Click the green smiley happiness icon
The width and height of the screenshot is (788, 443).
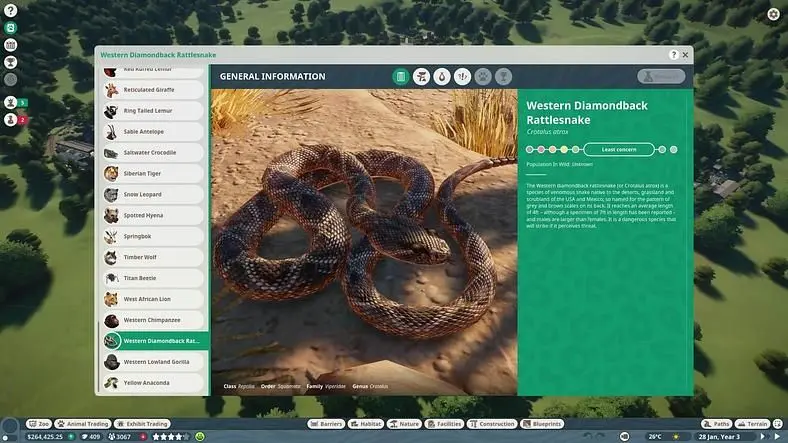(x=200, y=437)
